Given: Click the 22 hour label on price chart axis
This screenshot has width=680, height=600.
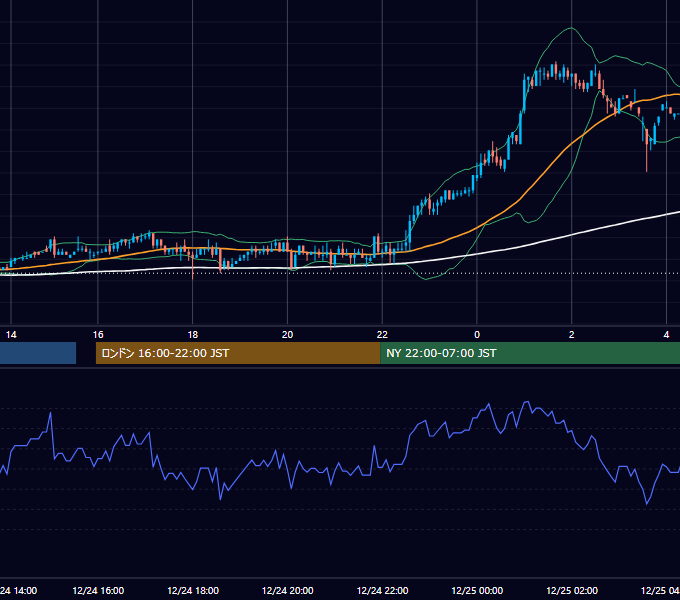Looking at the screenshot, I should pos(382,335).
